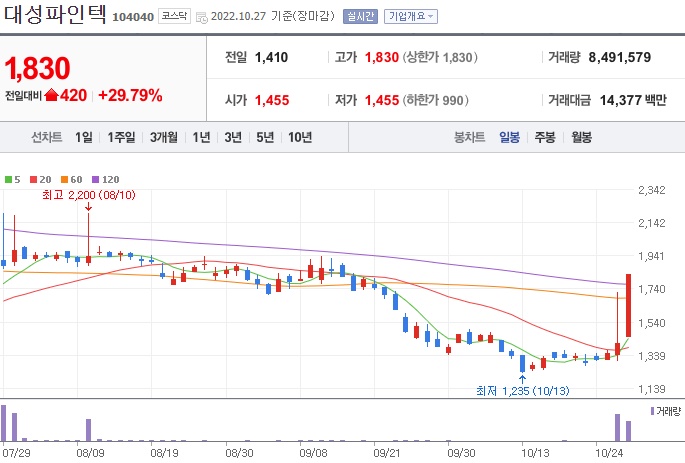The width and height of the screenshot is (685, 463).
Task: Click the red 20-day moving average swatch
Action: (x=34, y=180)
